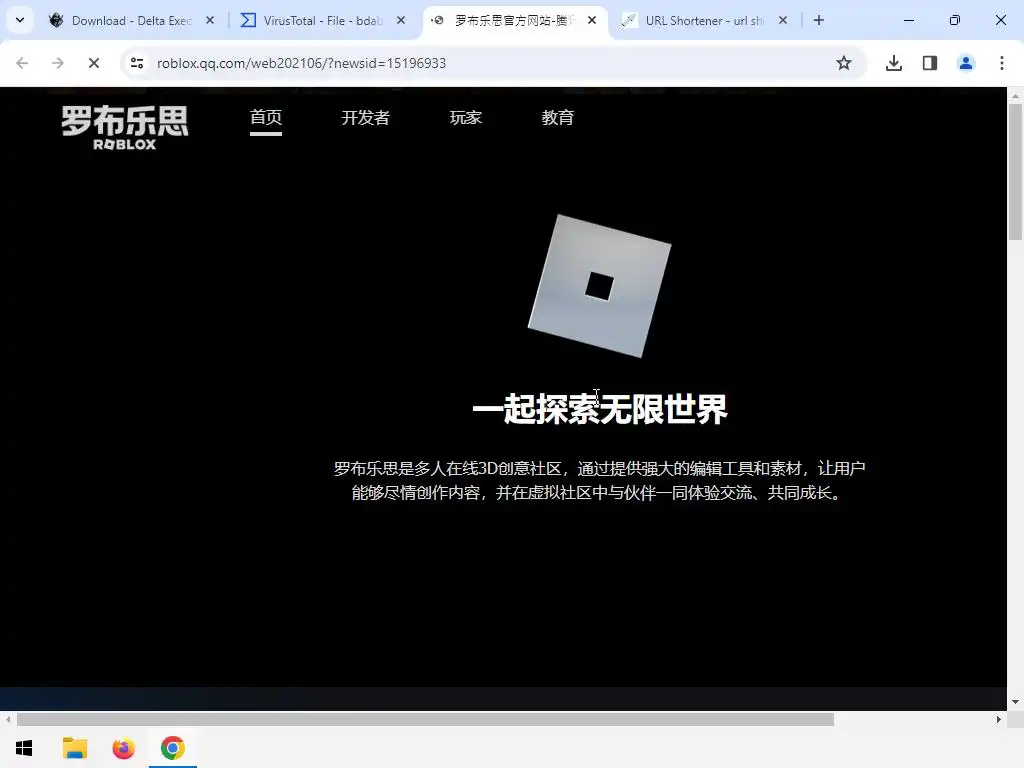
Task: Open a new tab with plus button
Action: (x=819, y=20)
